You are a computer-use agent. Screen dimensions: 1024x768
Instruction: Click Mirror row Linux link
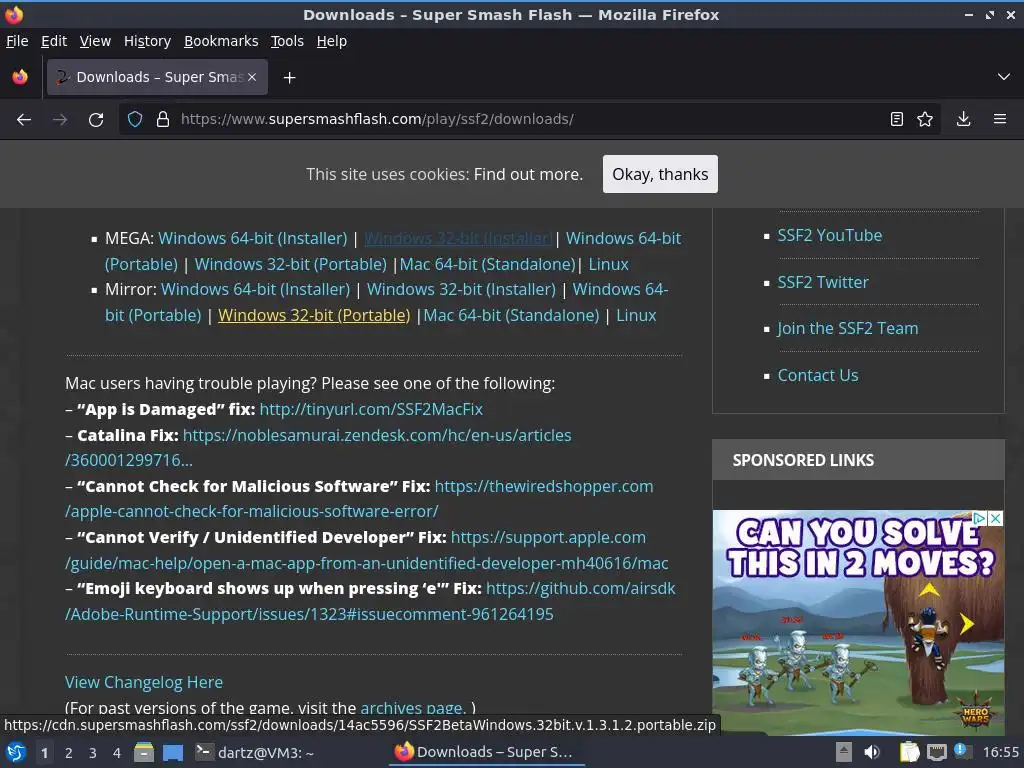[x=636, y=315]
